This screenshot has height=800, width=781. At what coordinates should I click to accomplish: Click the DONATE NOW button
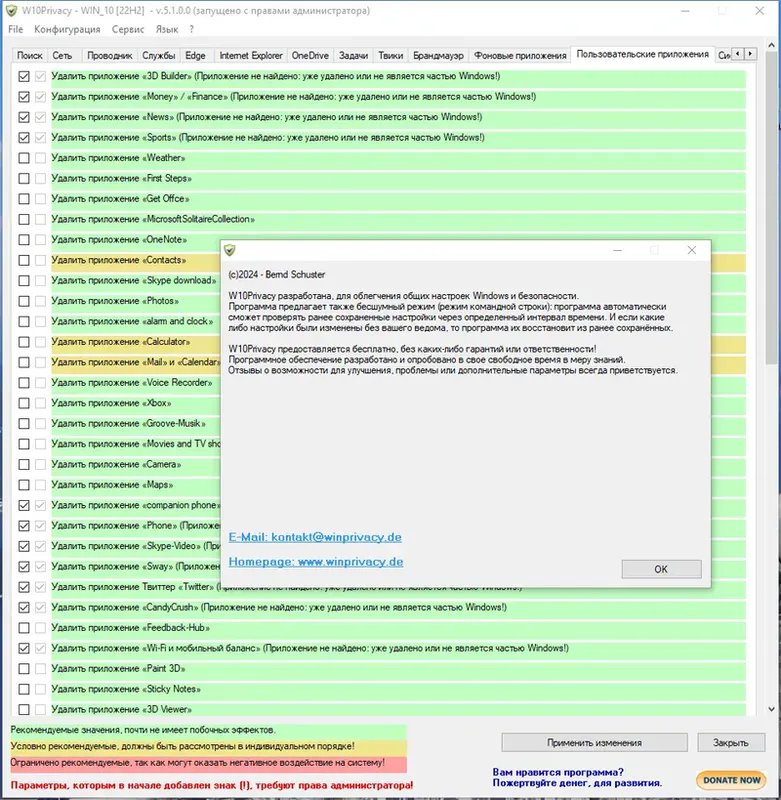click(732, 780)
